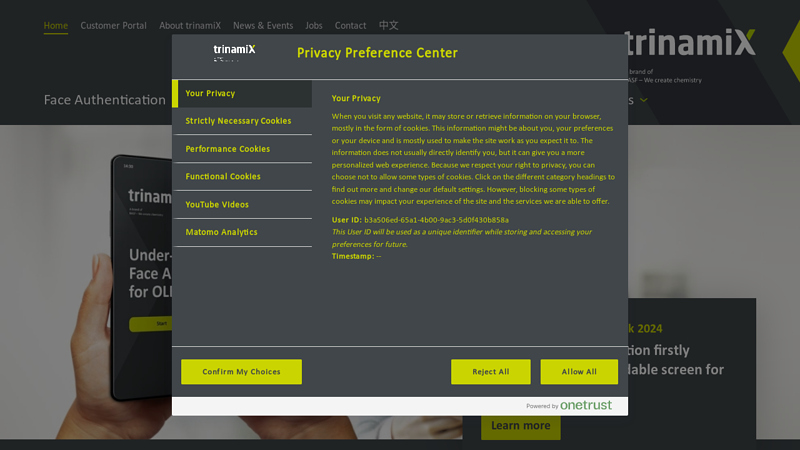Open Face Authentication menu item
Screen dimensions: 800x450
(x=105, y=100)
